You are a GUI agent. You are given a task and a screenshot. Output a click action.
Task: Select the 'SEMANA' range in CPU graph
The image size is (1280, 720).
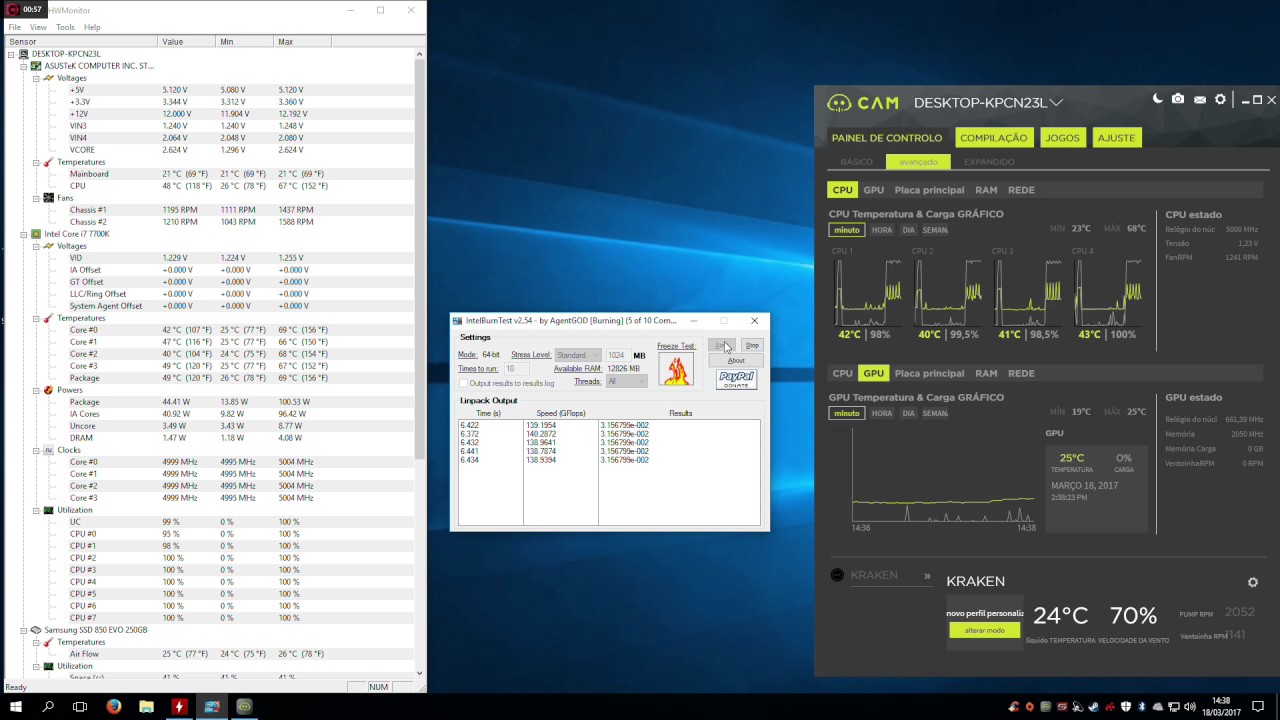pyautogui.click(x=935, y=230)
